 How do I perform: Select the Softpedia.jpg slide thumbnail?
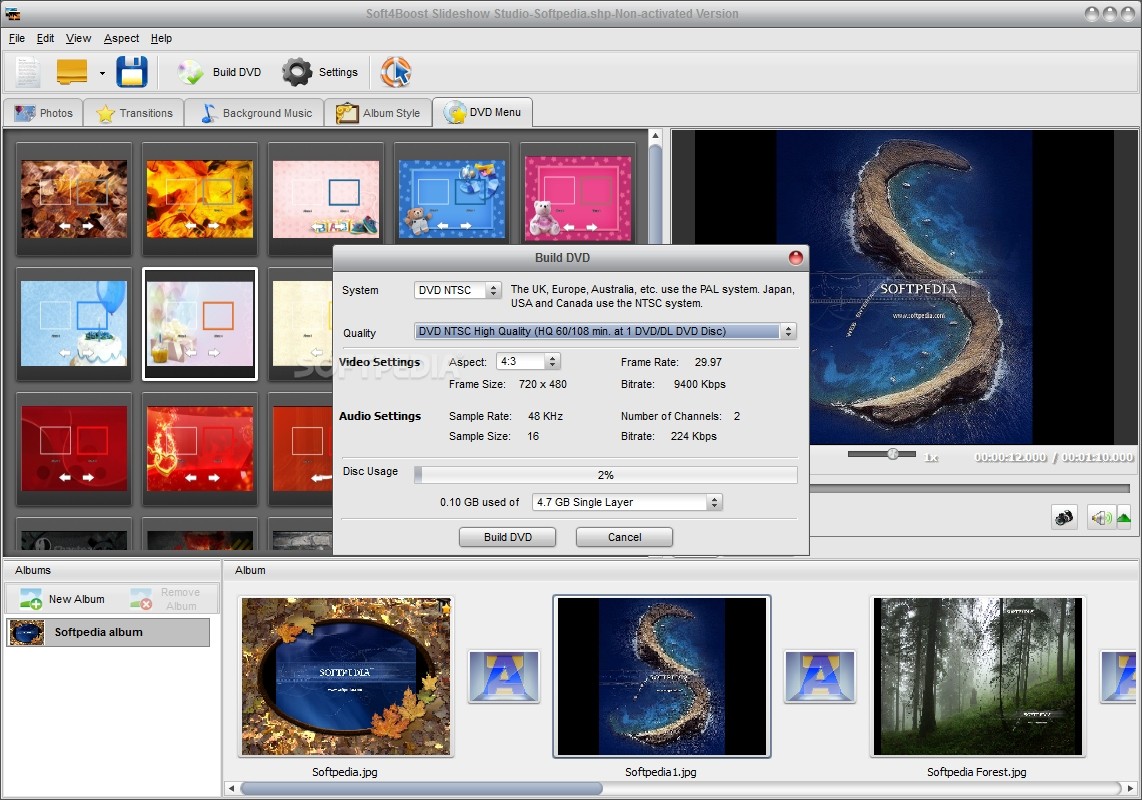click(x=346, y=676)
